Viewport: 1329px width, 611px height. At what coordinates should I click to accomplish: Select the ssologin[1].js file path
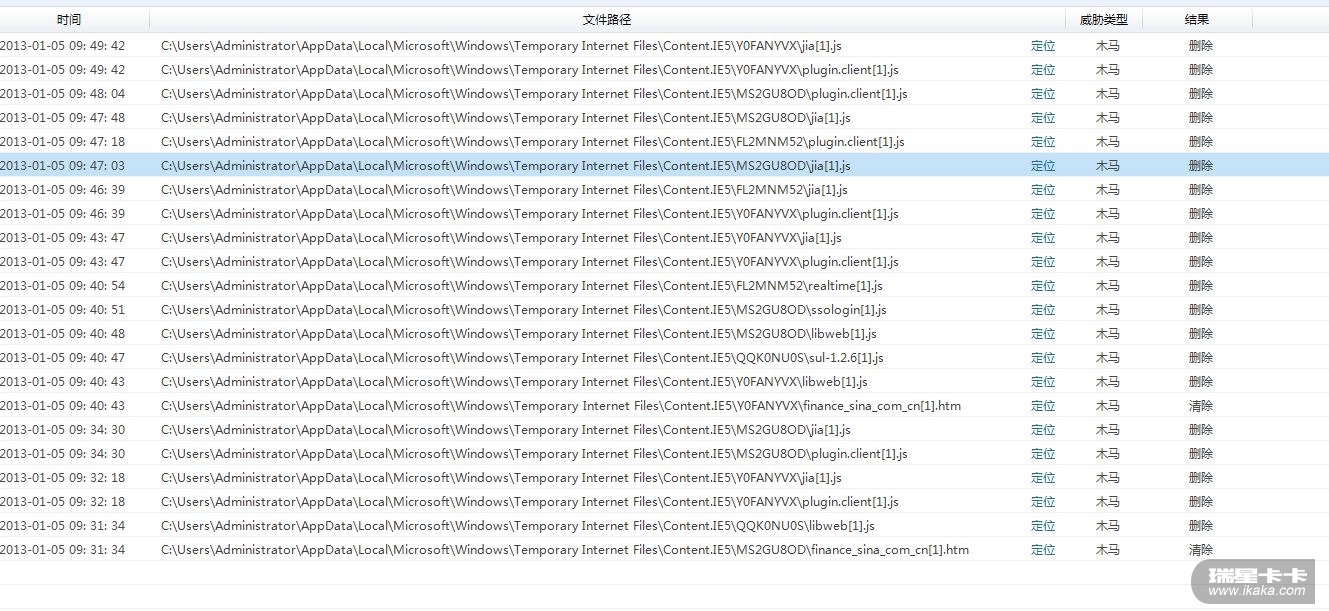(524, 310)
